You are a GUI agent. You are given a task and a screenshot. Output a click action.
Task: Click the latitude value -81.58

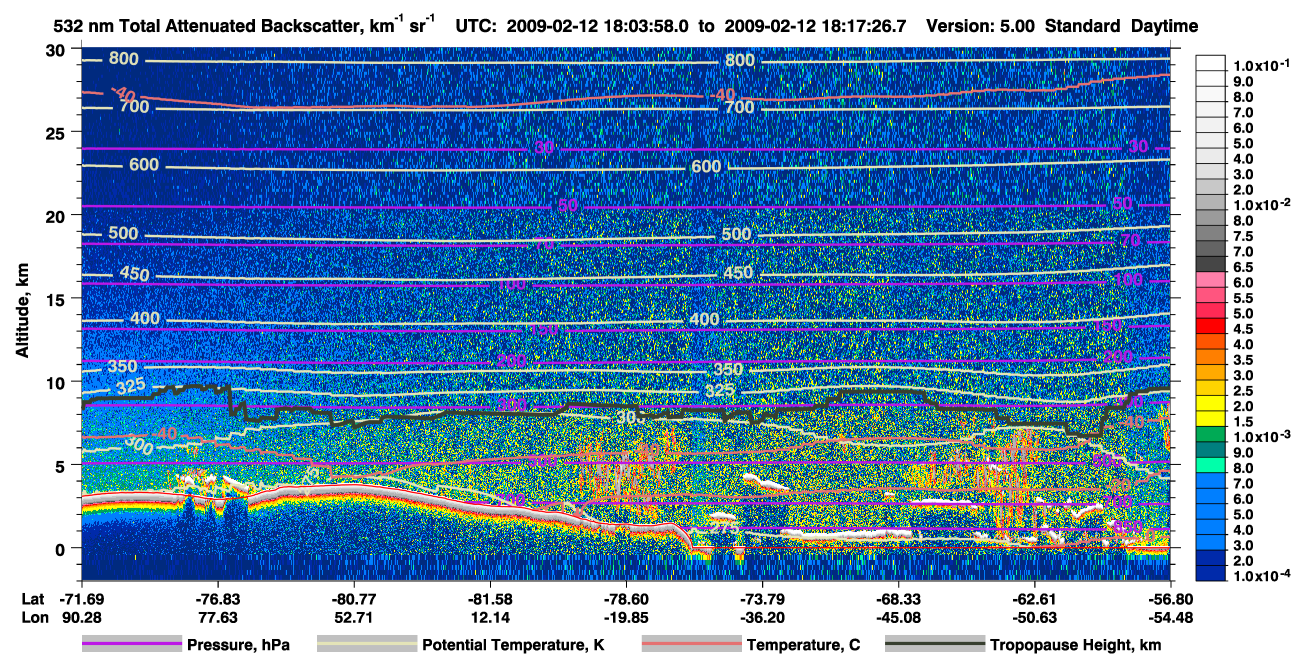(491, 599)
